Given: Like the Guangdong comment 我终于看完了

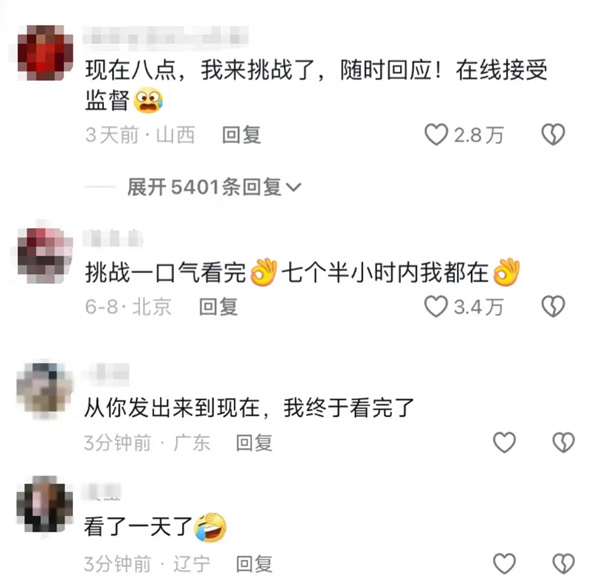Looking at the screenshot, I should click(x=504, y=442).
